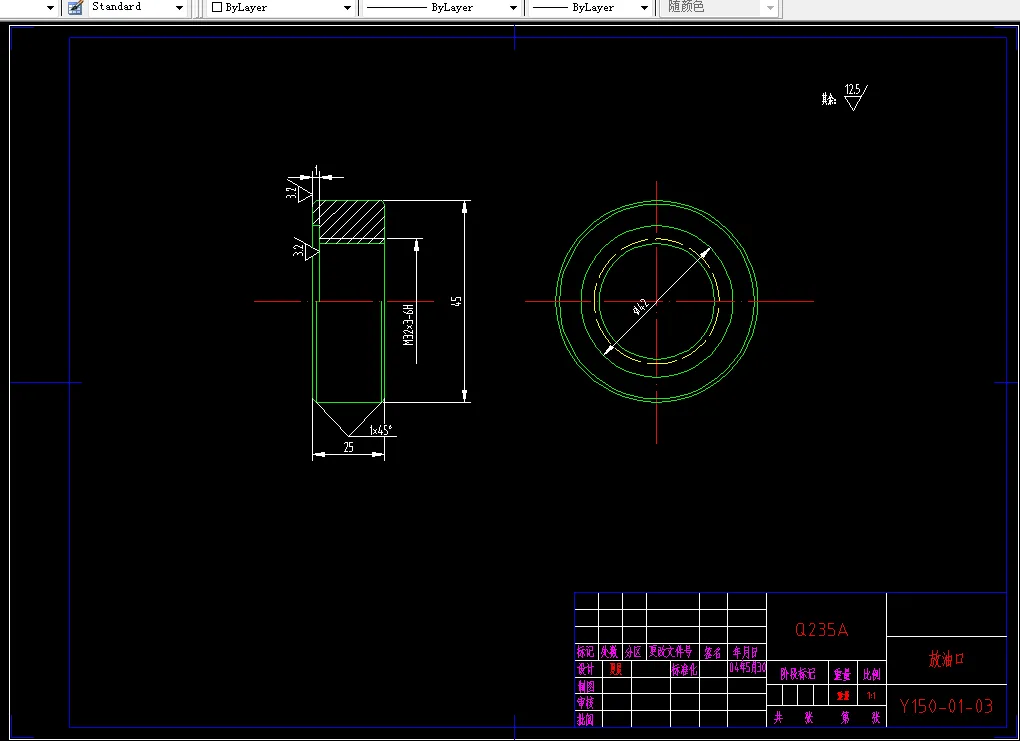Select the 标记 title block cell
1020x741 pixels.
pos(585,652)
